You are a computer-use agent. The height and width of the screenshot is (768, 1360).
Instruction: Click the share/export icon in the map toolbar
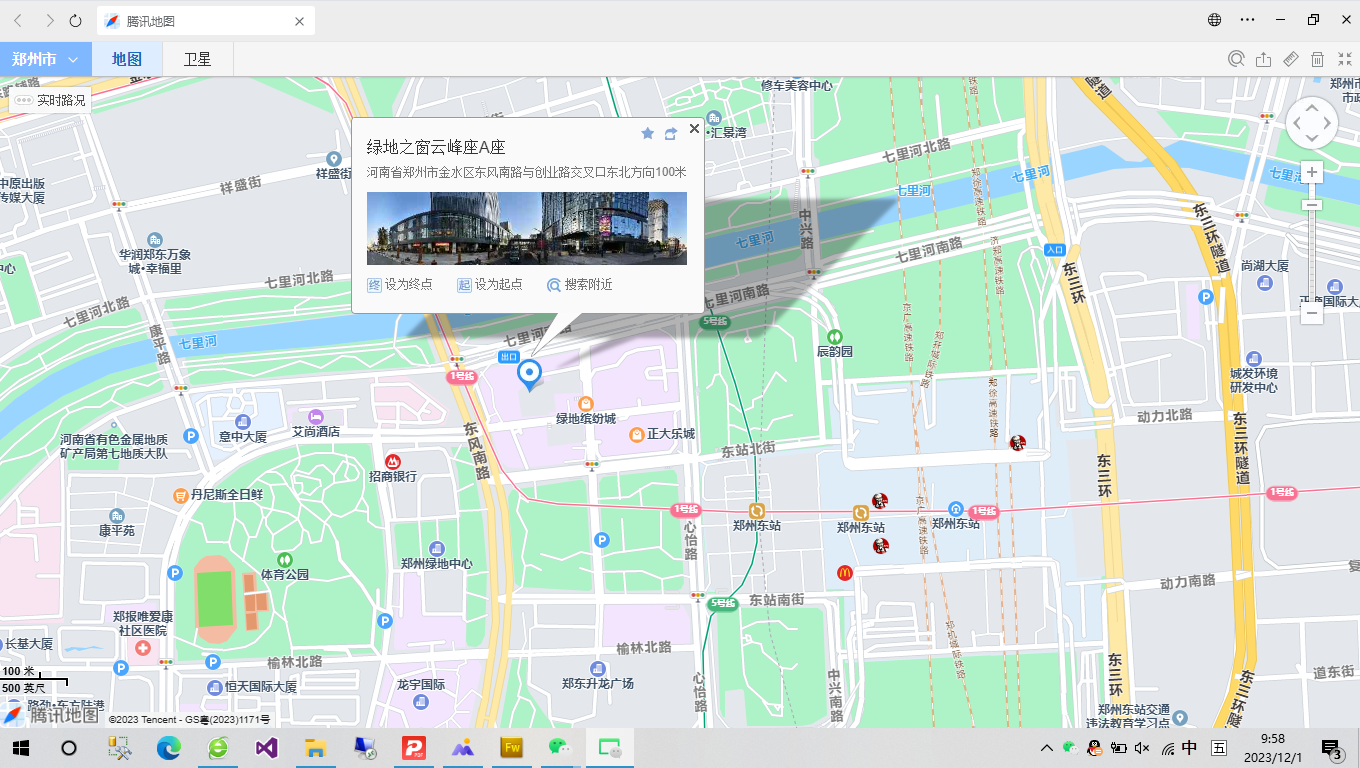click(1264, 59)
